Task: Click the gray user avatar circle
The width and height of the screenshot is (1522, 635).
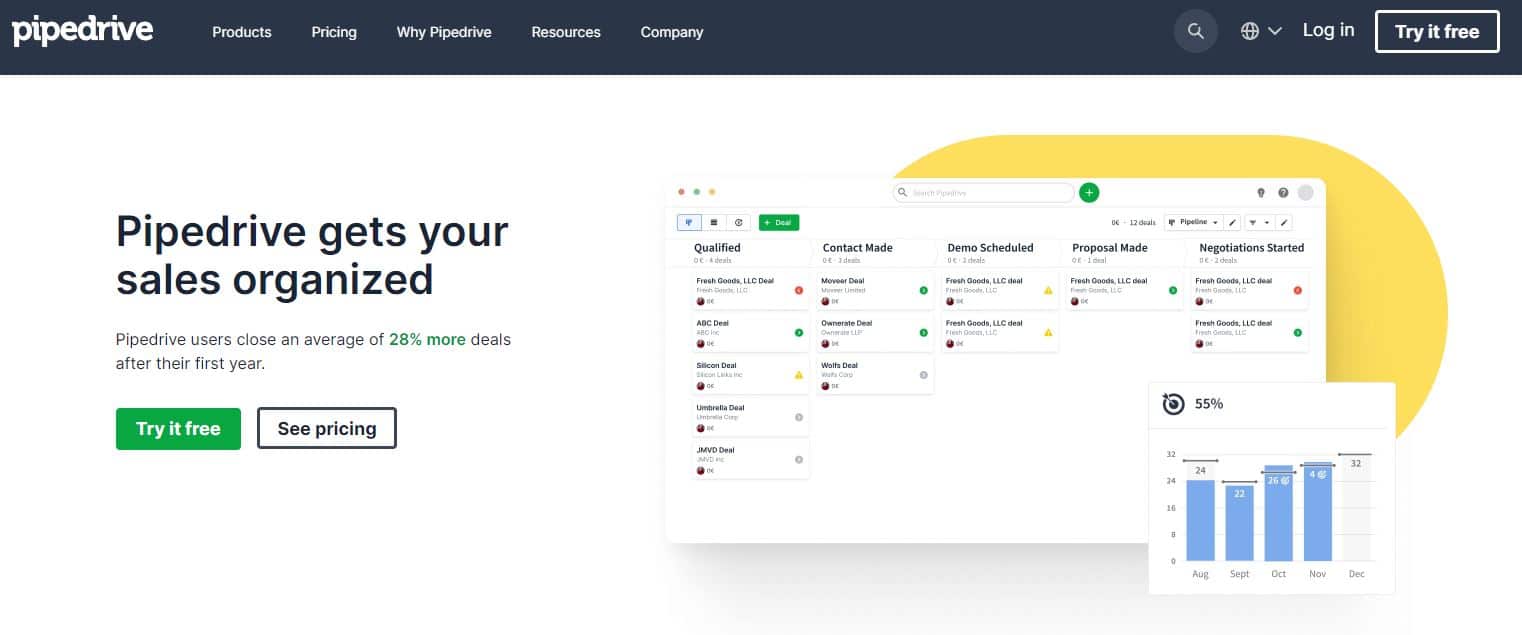Action: coord(1305,193)
